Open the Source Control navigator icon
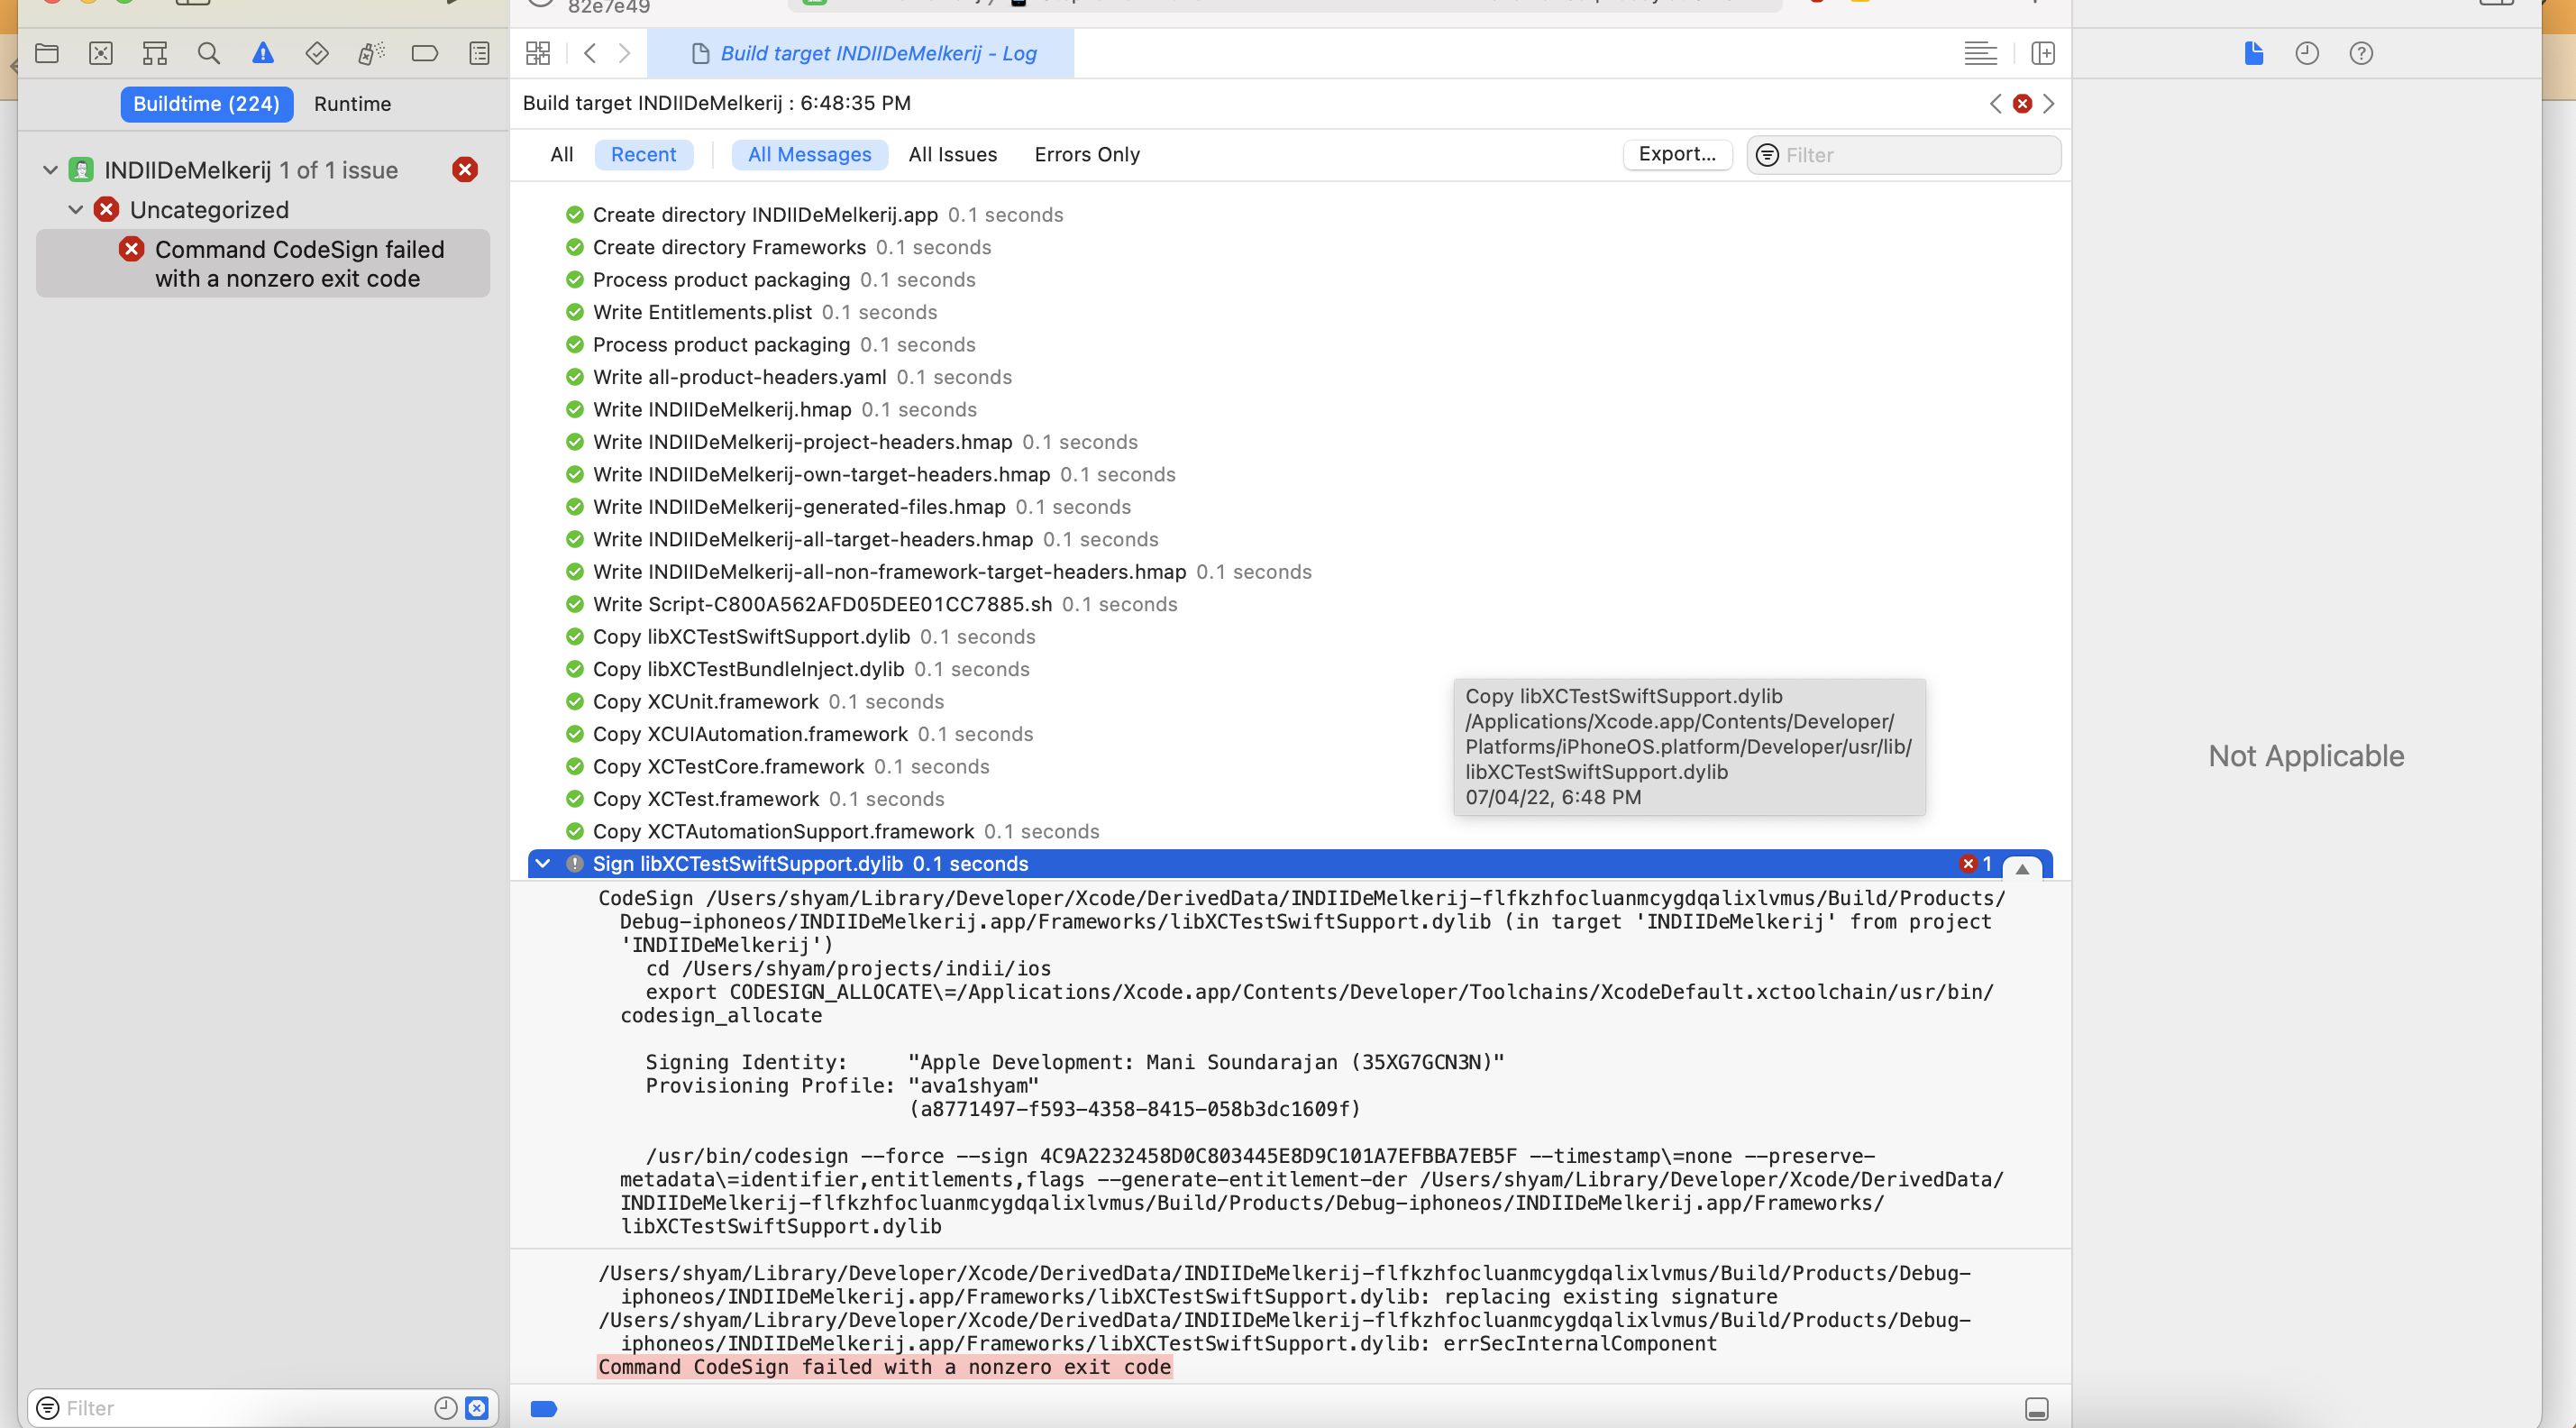 101,53
